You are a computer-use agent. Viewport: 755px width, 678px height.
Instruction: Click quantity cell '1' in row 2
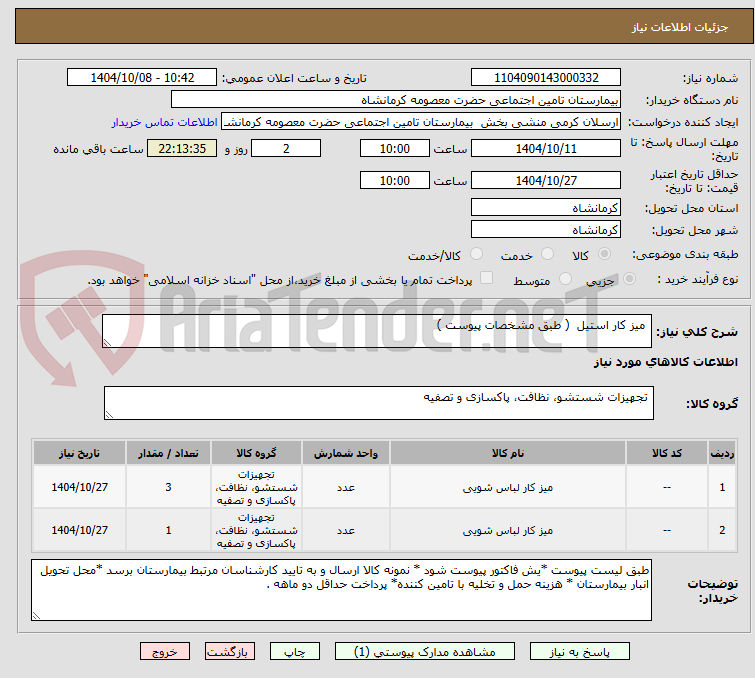pos(168,530)
